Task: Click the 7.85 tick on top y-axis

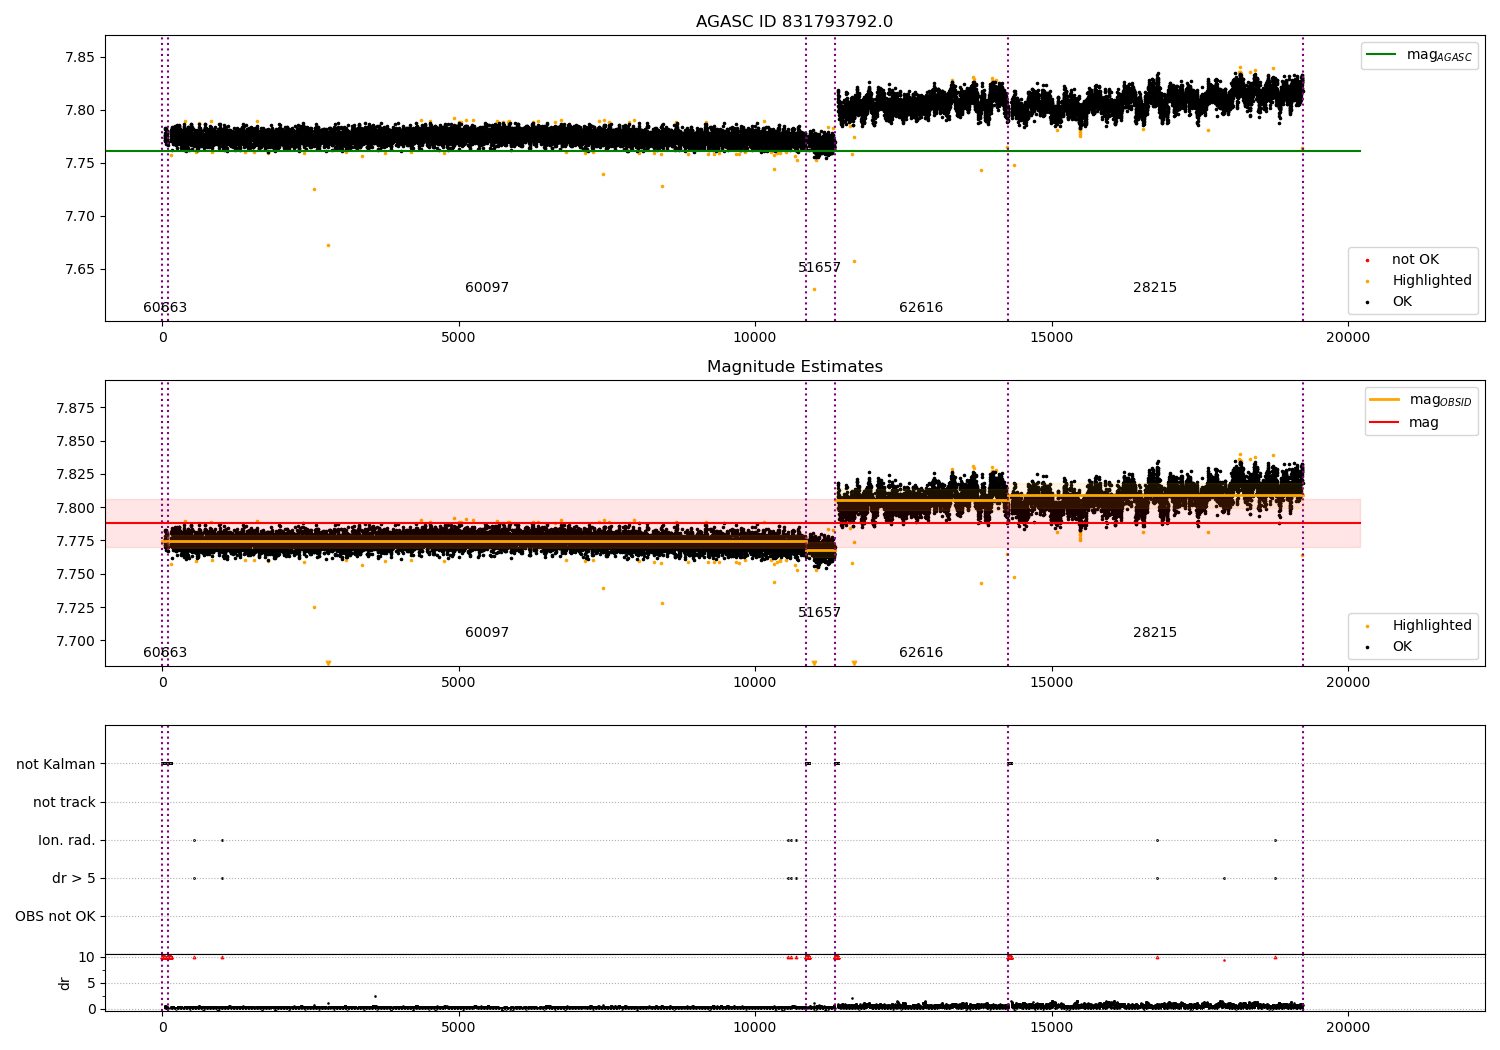Action: point(79,57)
